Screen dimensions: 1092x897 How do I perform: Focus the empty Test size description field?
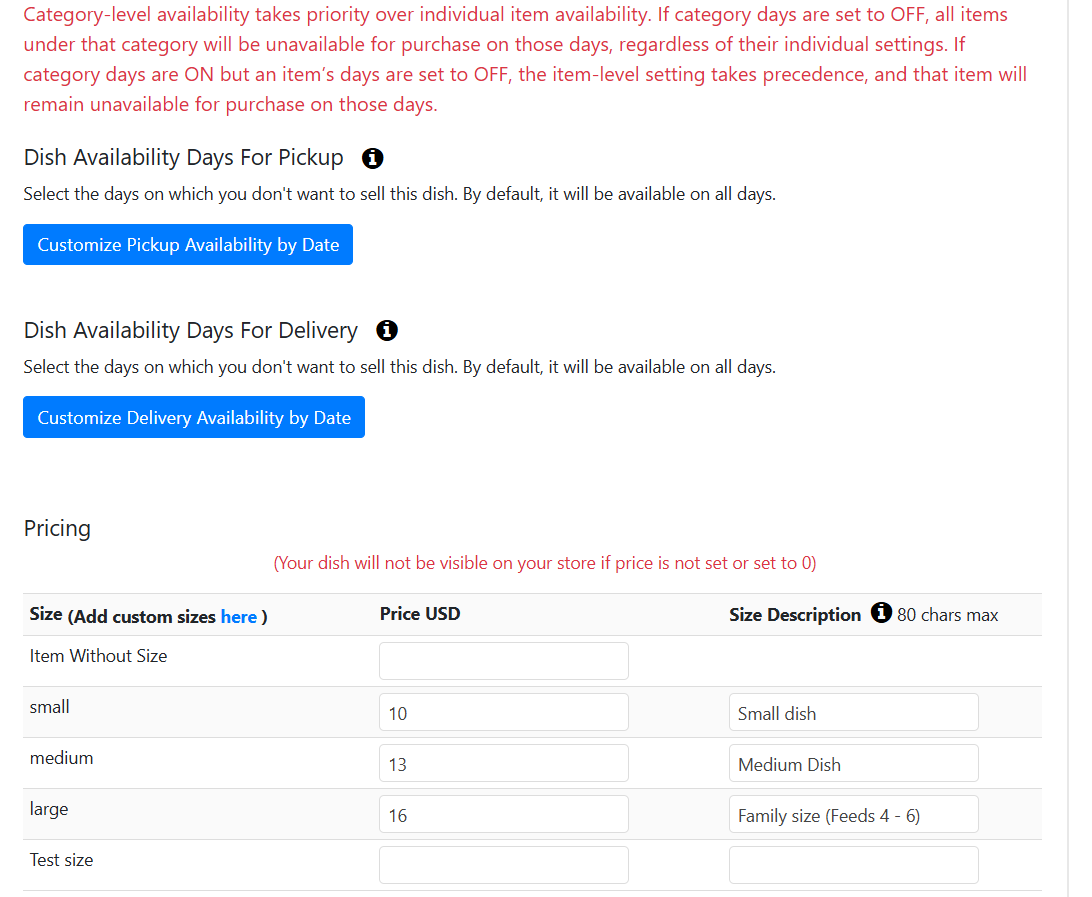(853, 865)
